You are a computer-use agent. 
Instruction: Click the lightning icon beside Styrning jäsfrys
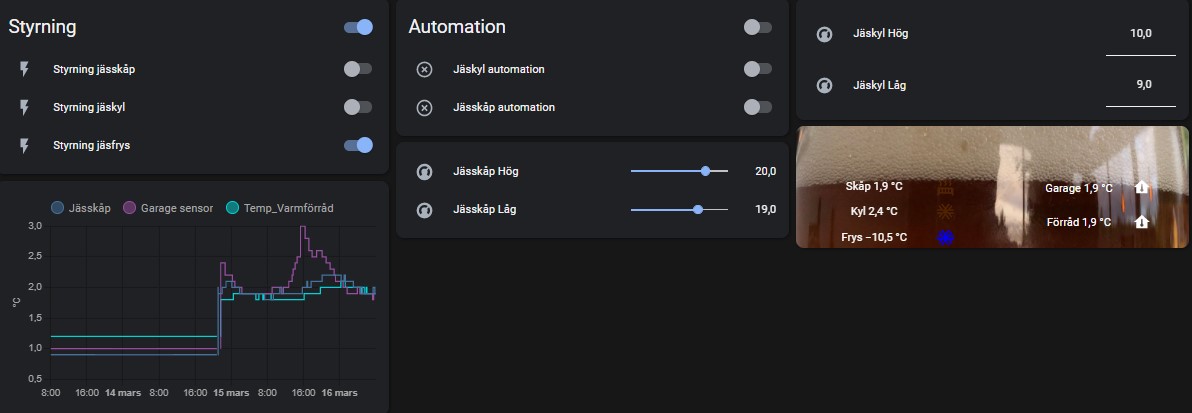pyautogui.click(x=24, y=145)
